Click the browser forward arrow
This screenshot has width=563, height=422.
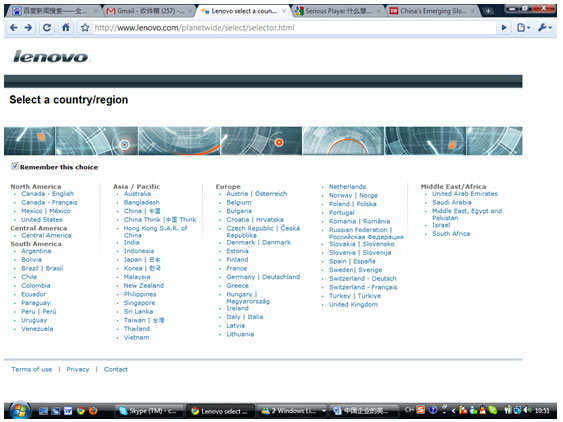(28, 28)
